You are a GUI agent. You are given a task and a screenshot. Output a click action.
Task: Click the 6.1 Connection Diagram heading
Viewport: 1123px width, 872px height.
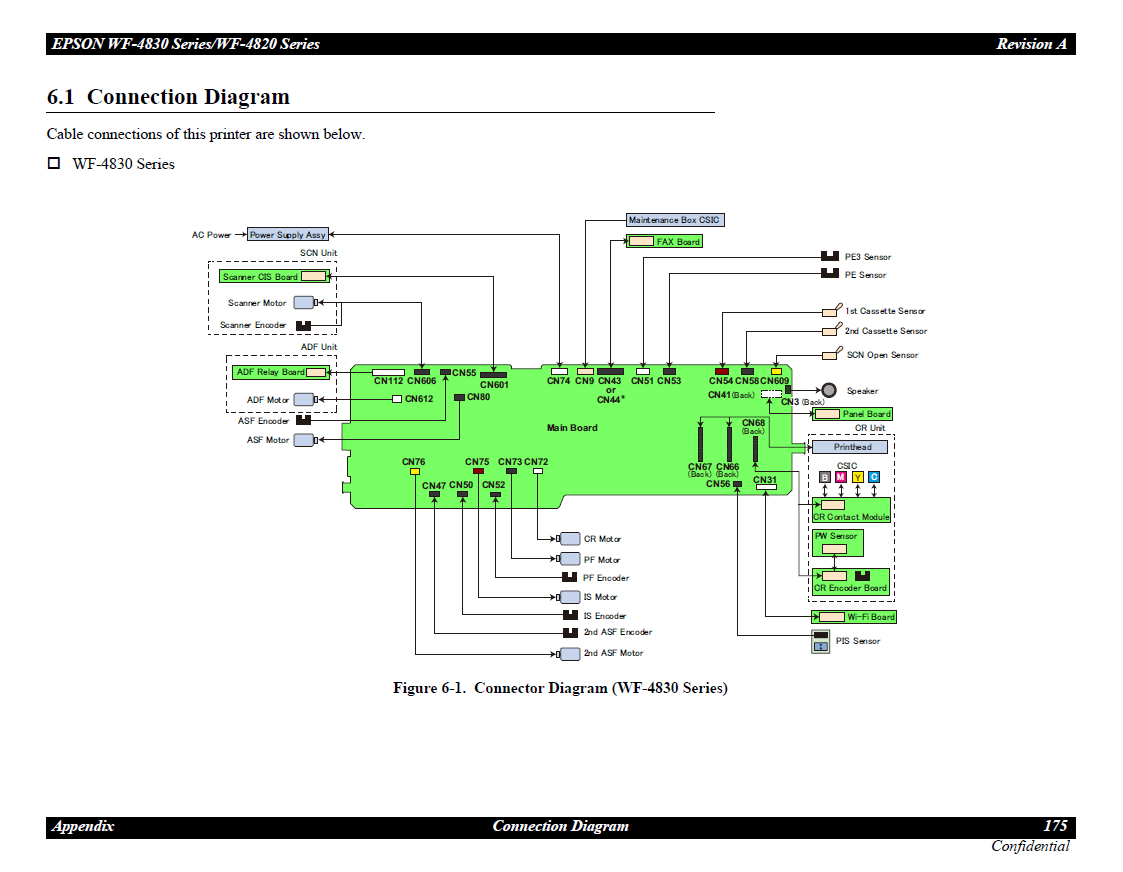(169, 97)
